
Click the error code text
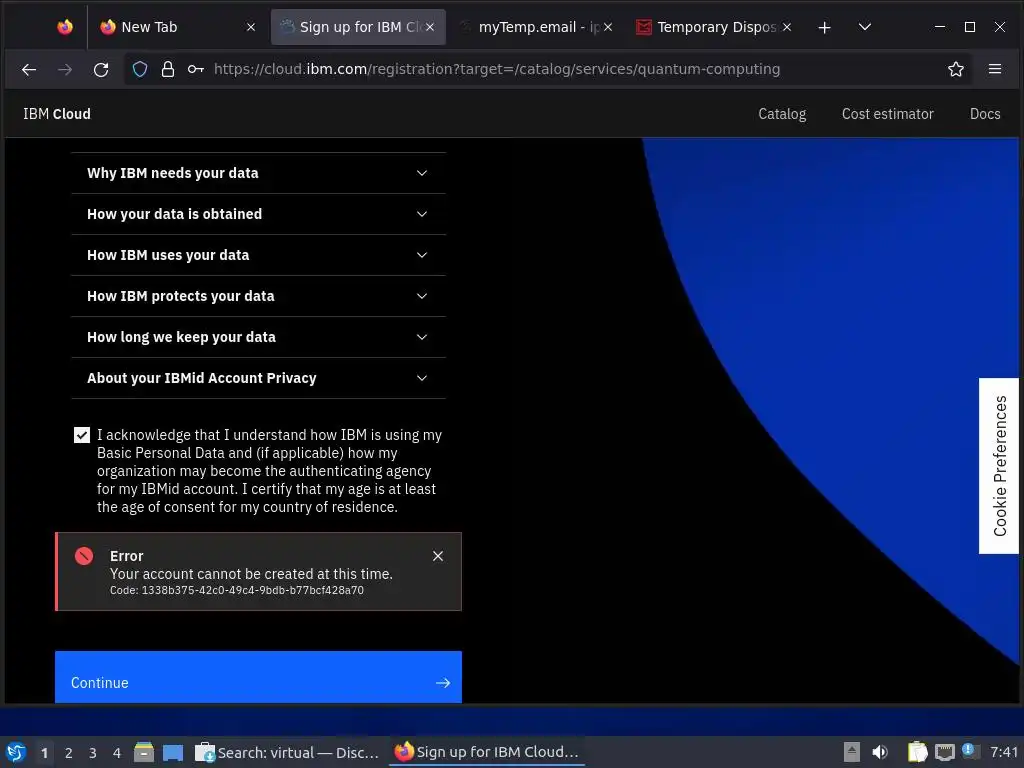pyautogui.click(x=236, y=590)
